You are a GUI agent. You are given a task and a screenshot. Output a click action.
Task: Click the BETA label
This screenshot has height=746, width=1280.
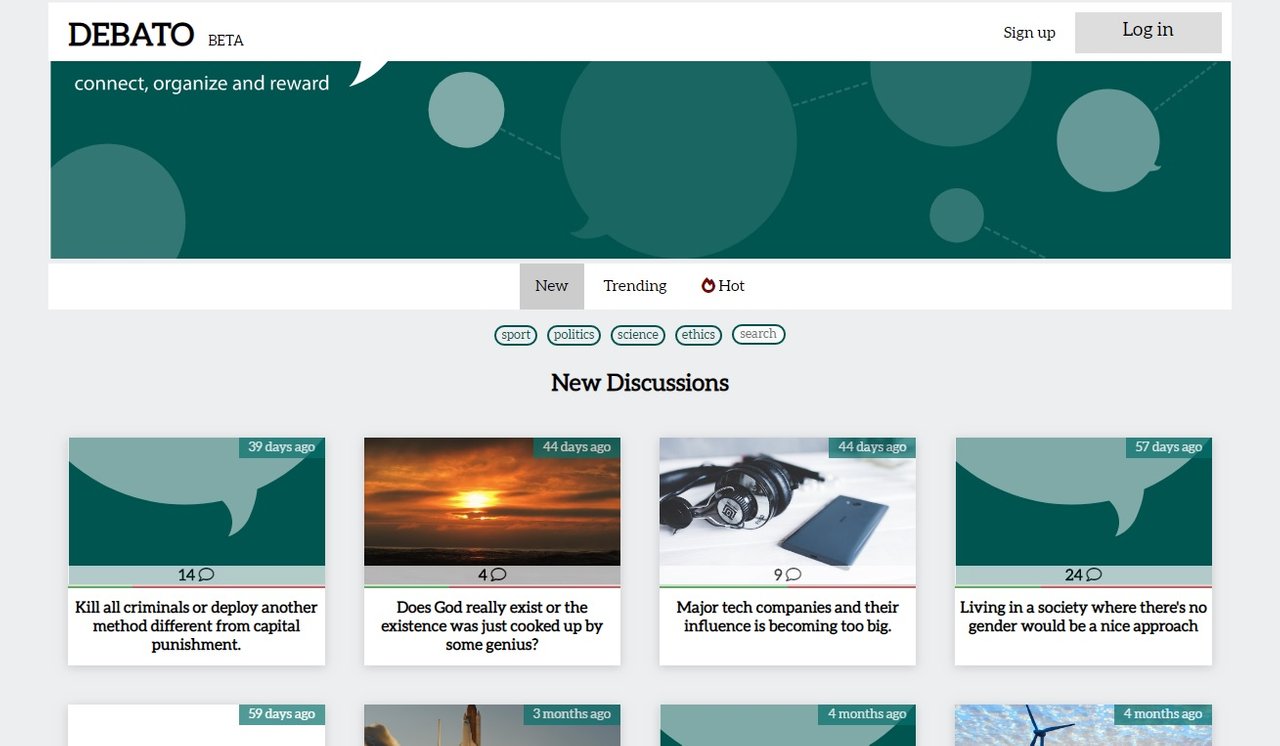click(226, 41)
